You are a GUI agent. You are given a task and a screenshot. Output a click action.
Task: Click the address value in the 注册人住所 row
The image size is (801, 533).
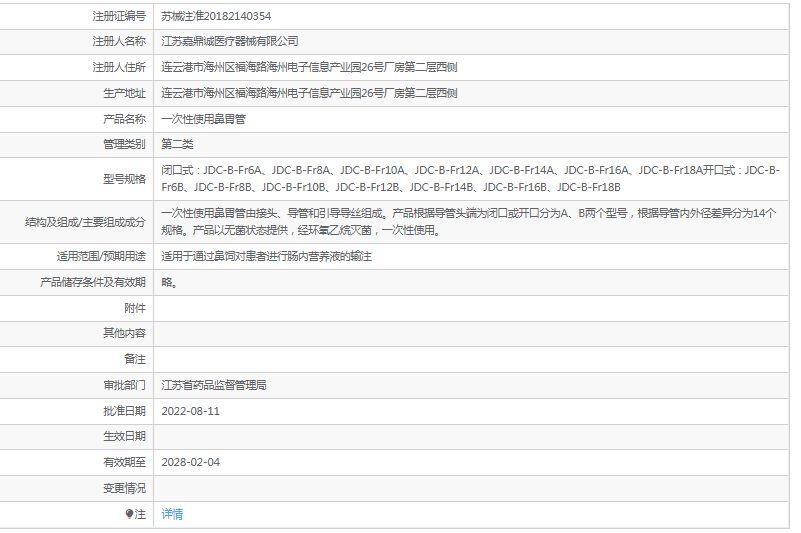point(309,67)
